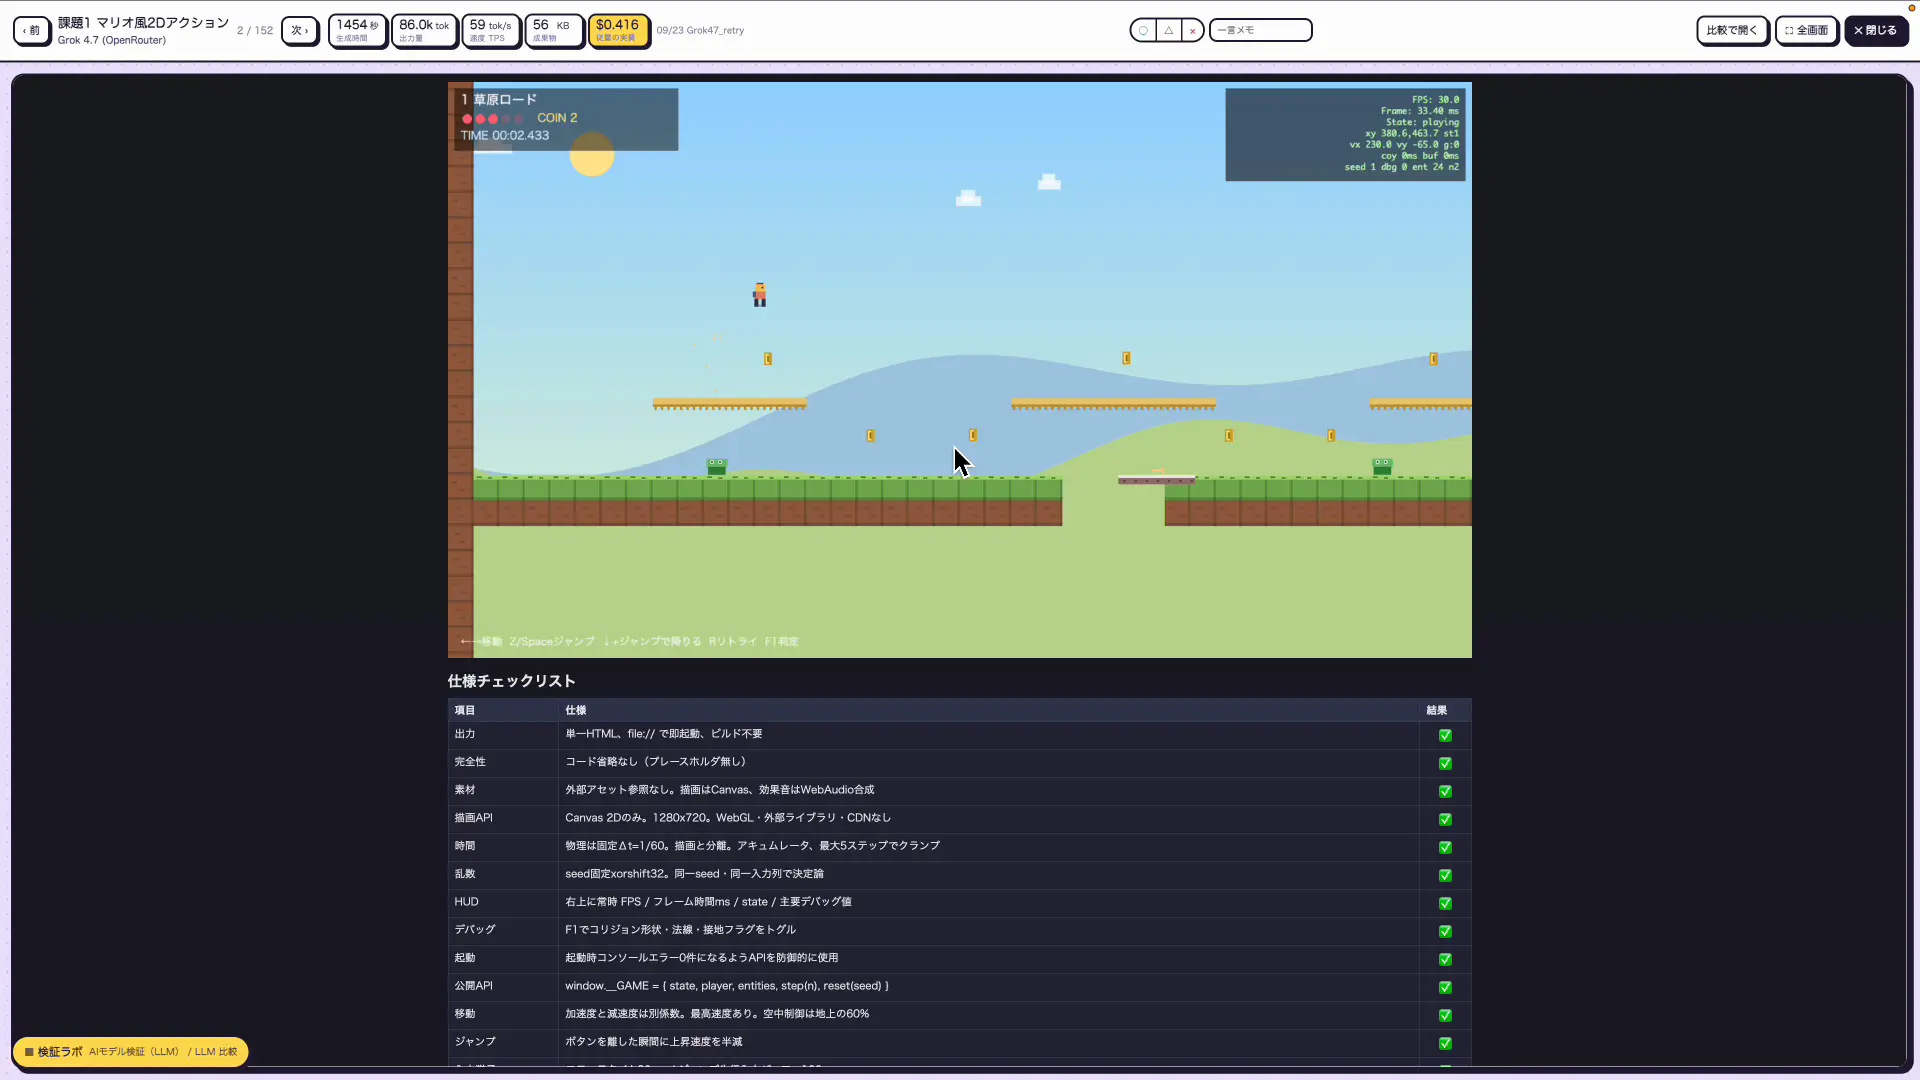Click the seed固定xorshift32 specification text
This screenshot has width=1920, height=1080.
point(694,874)
